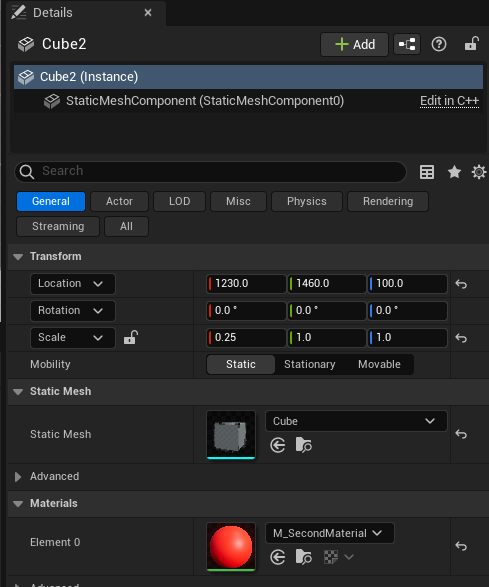The width and height of the screenshot is (489, 587).
Task: Set Mobility to Static
Action: click(241, 364)
